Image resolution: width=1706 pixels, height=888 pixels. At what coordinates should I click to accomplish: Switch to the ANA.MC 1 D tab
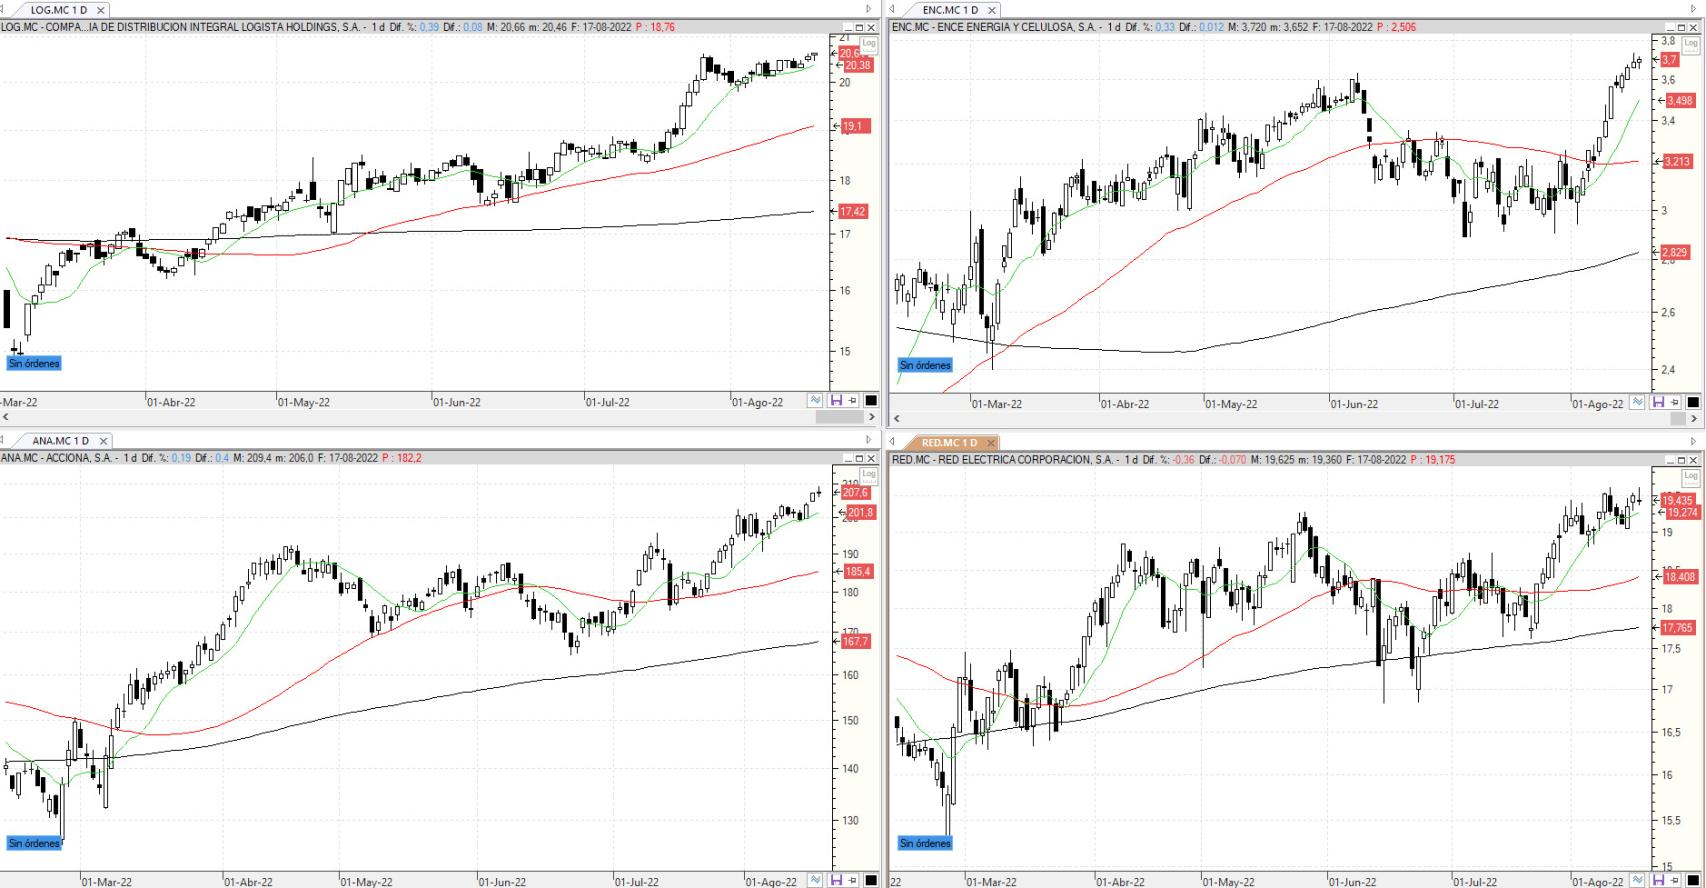pyautogui.click(x=60, y=441)
